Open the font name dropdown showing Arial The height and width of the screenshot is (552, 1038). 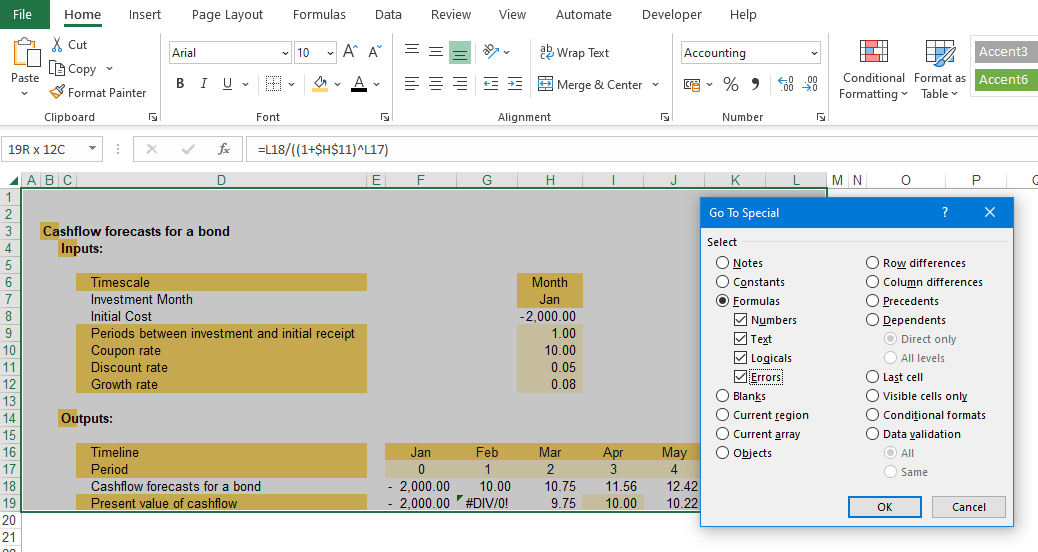pyautogui.click(x=285, y=53)
